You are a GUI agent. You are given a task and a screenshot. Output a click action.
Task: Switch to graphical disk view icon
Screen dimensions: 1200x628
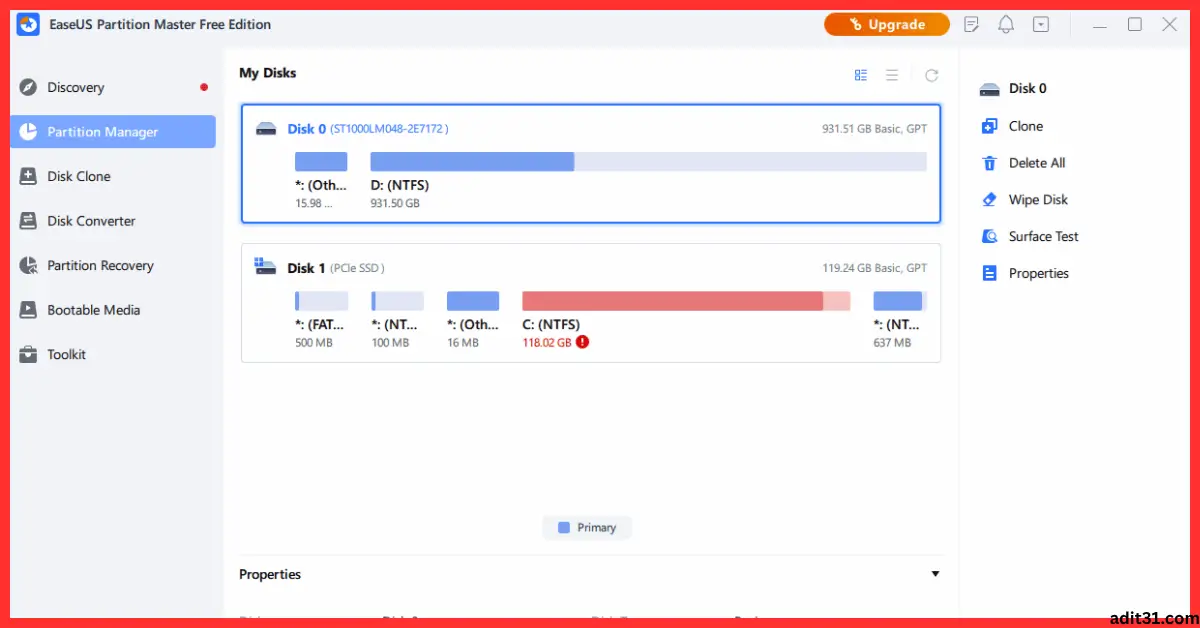point(861,75)
